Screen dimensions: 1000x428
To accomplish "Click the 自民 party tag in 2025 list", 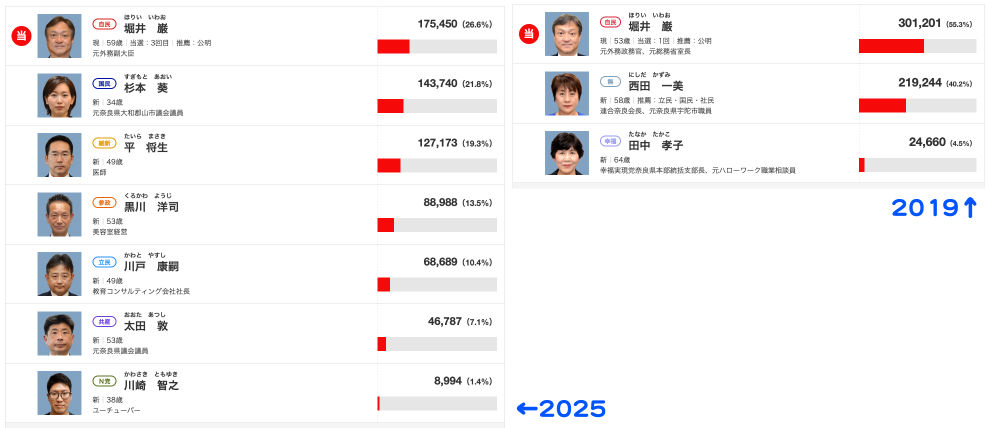I will click(104, 24).
